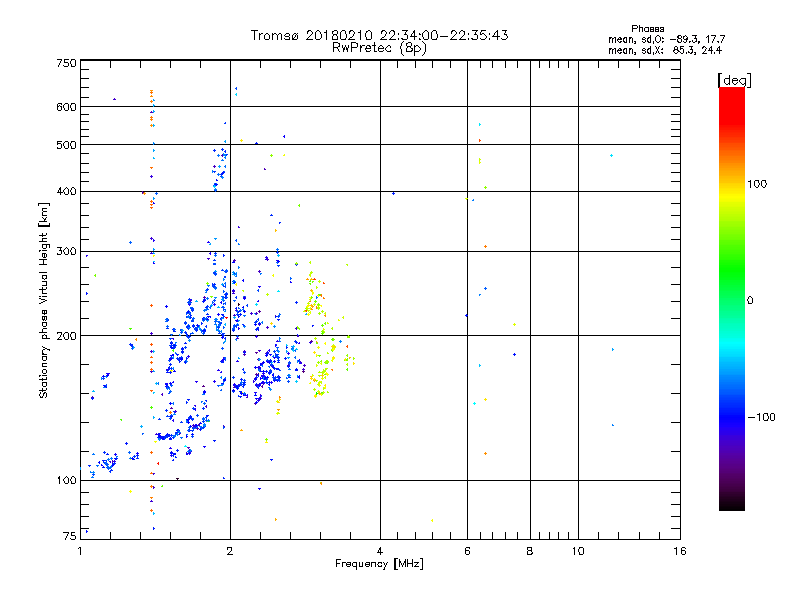
Task: Click the y-axis tick label '400'
Action: click(x=67, y=192)
